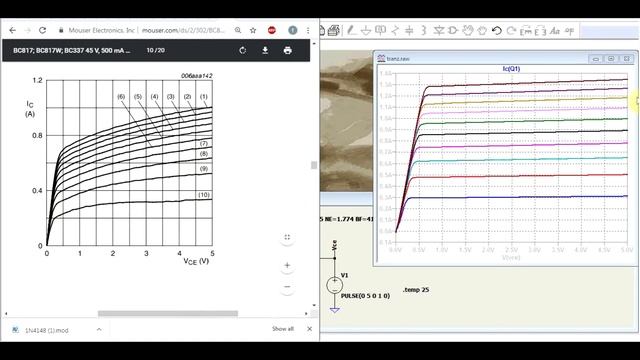
Task: Click Show all downloads
Action: point(283,329)
